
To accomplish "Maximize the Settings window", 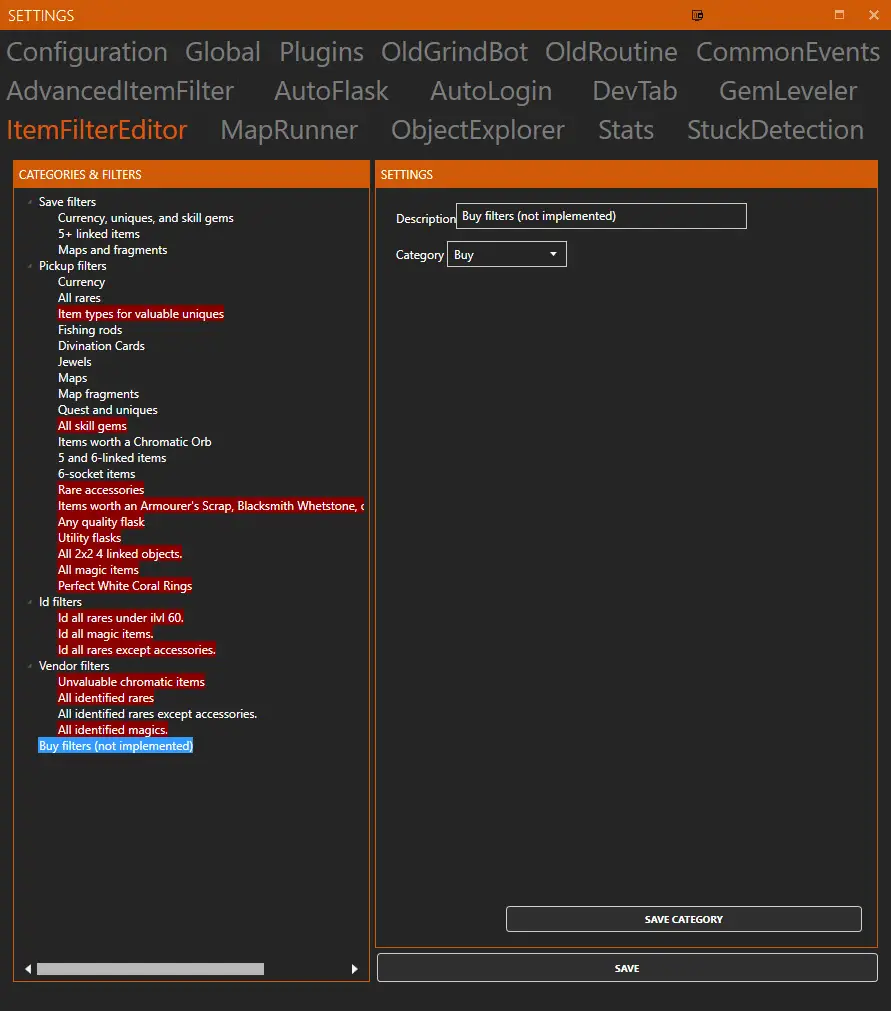I will [x=839, y=15].
